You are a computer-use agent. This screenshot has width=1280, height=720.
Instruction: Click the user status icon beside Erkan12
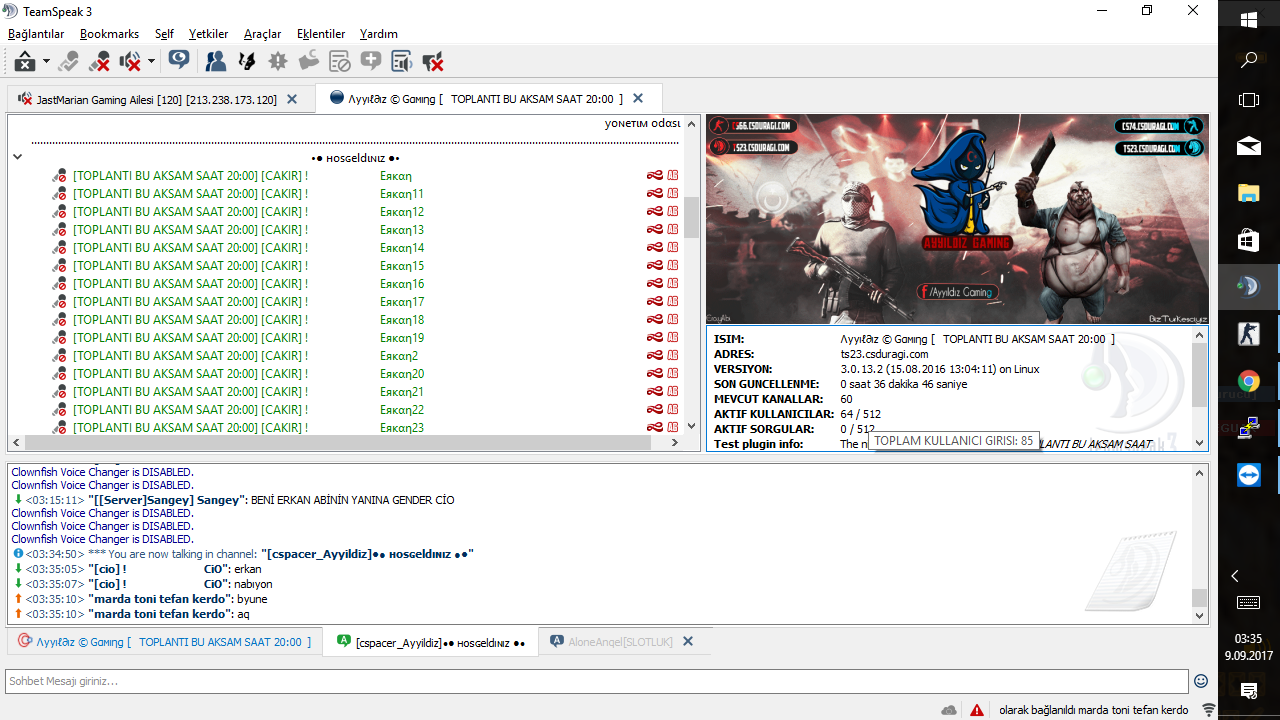pyautogui.click(x=59, y=212)
